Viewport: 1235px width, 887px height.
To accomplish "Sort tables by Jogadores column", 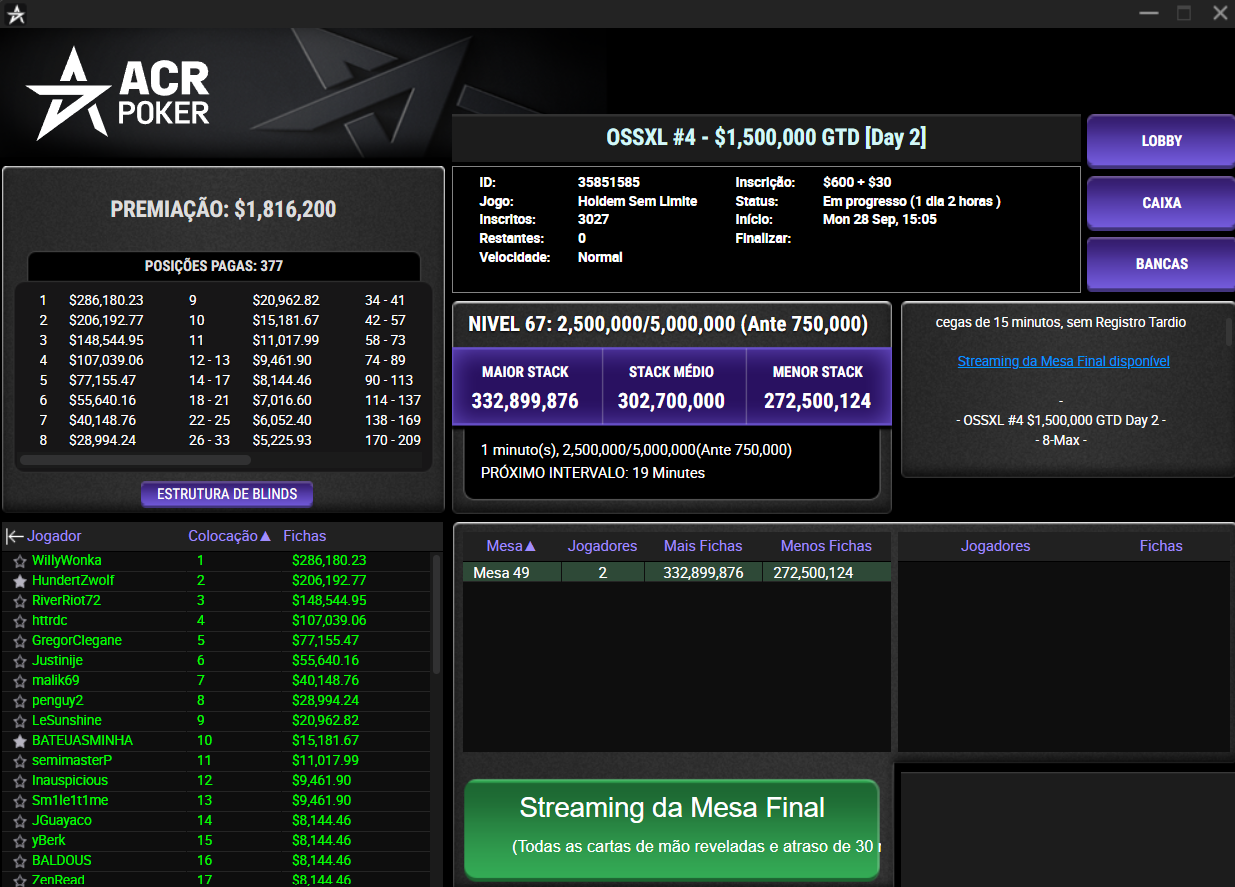I will [602, 546].
